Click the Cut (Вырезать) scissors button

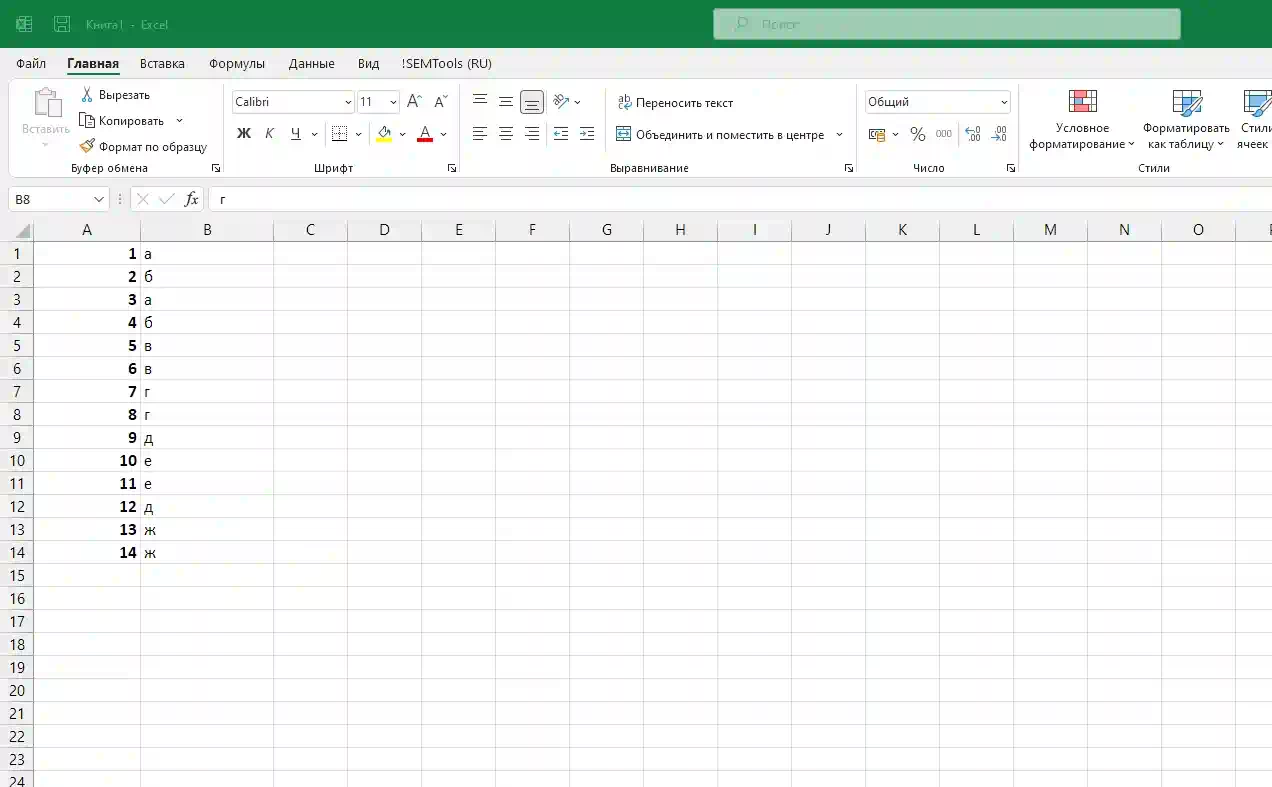(114, 95)
